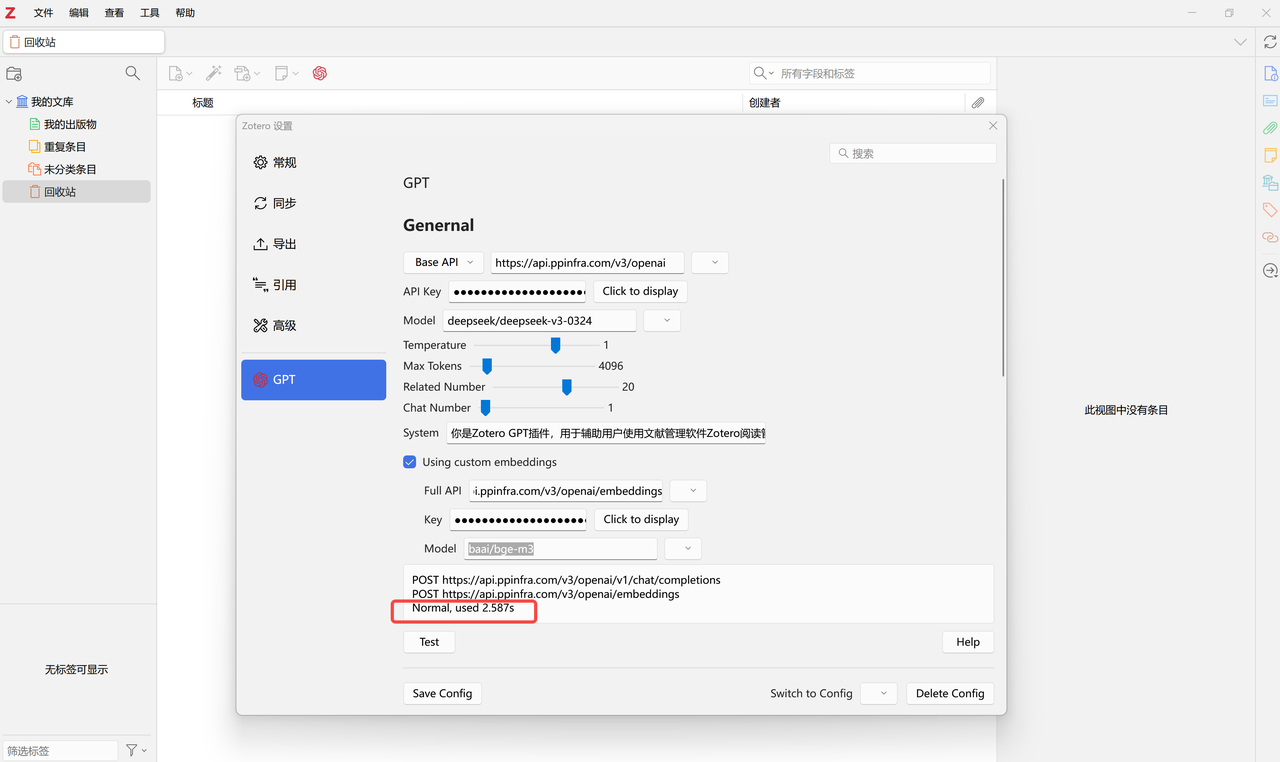The width and height of the screenshot is (1280, 762).
Task: Select 重复条目 in the library tree
Action: (x=65, y=147)
